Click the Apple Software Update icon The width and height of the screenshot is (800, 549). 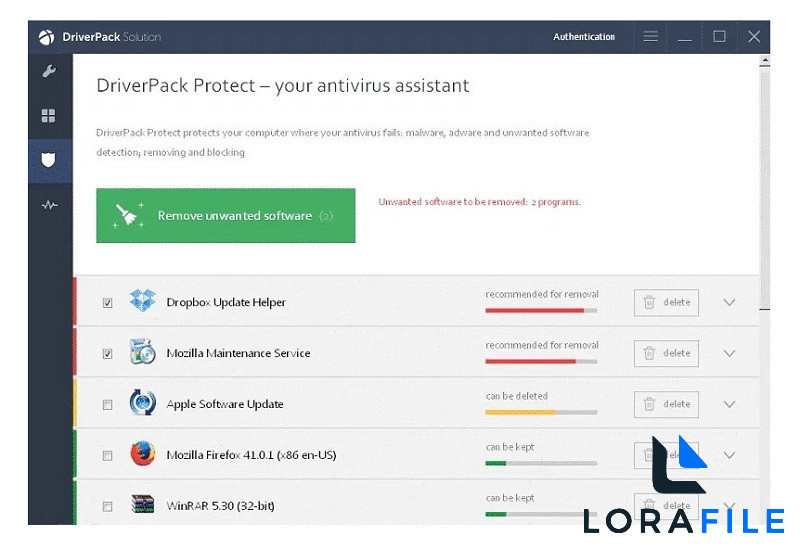coord(142,403)
